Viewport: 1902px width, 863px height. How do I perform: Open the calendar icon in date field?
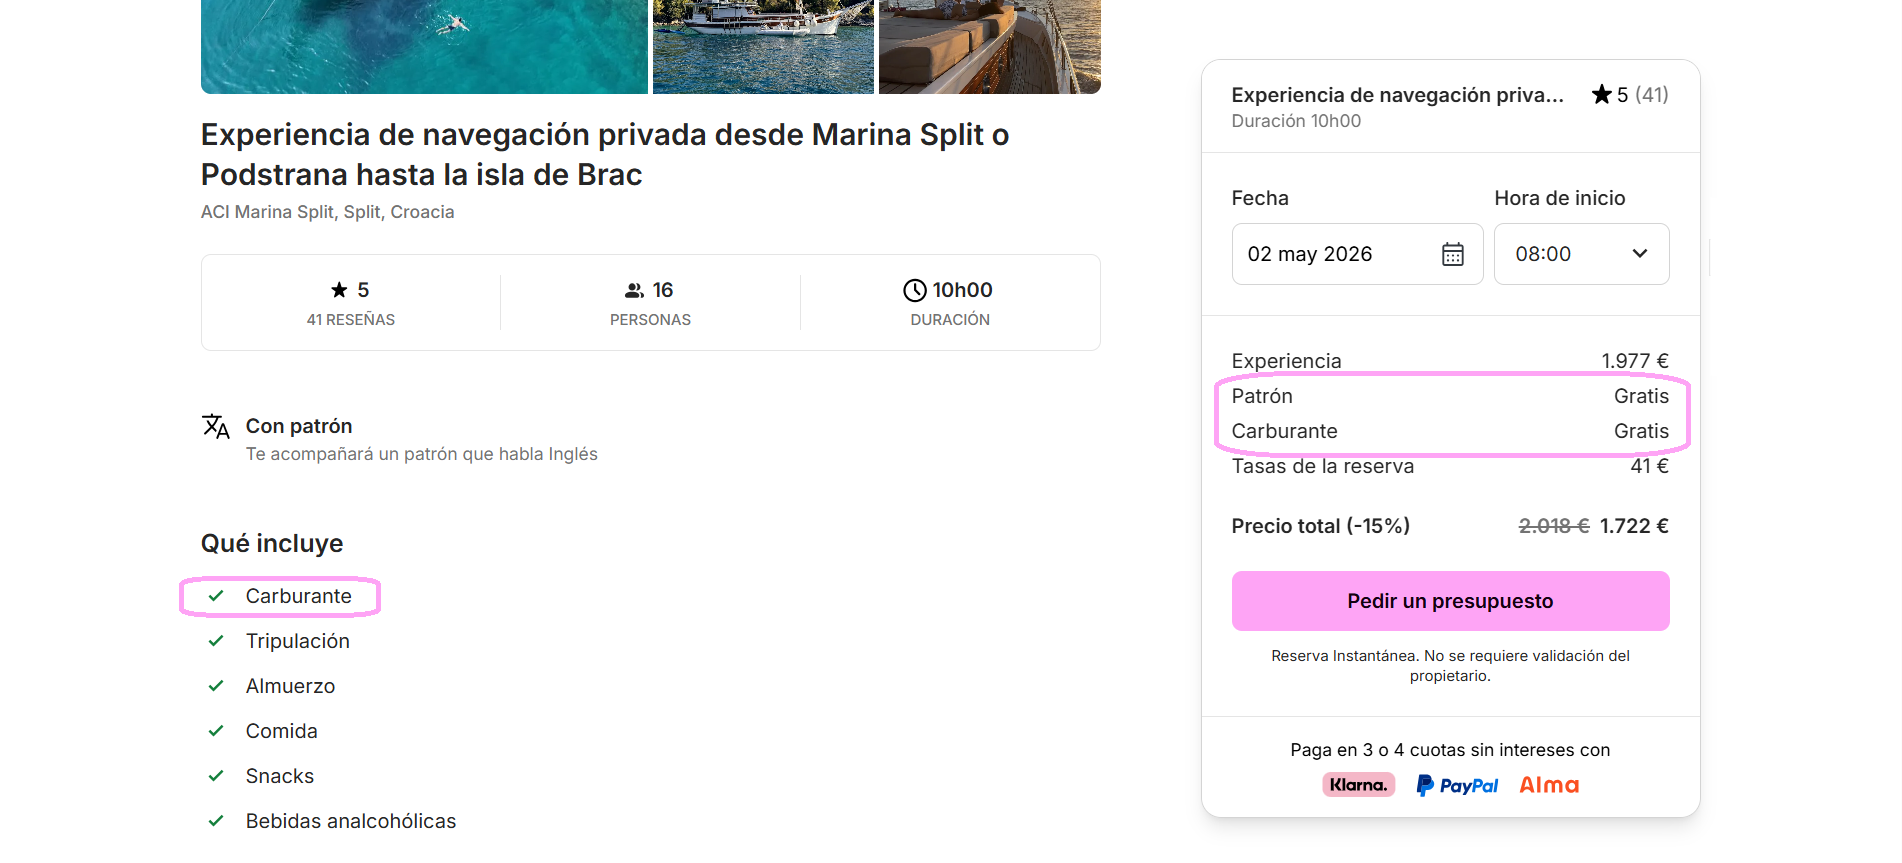pos(1452,254)
